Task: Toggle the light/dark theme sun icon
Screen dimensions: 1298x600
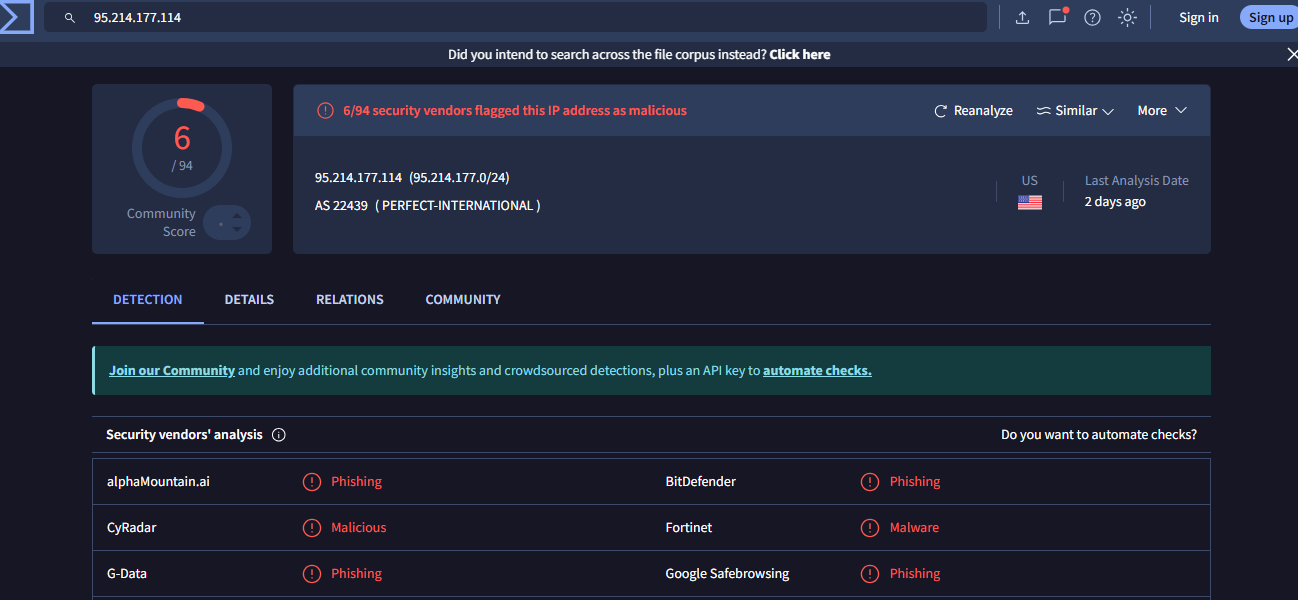Action: pyautogui.click(x=1127, y=17)
